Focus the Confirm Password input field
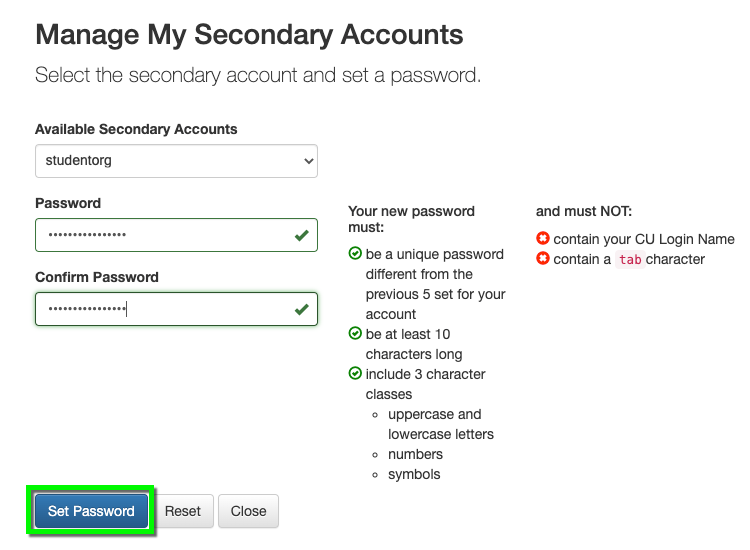 [160, 310]
